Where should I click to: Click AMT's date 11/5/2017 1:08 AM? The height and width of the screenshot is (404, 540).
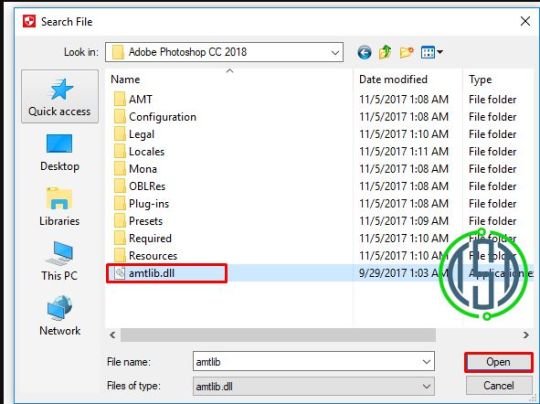click(x=404, y=100)
